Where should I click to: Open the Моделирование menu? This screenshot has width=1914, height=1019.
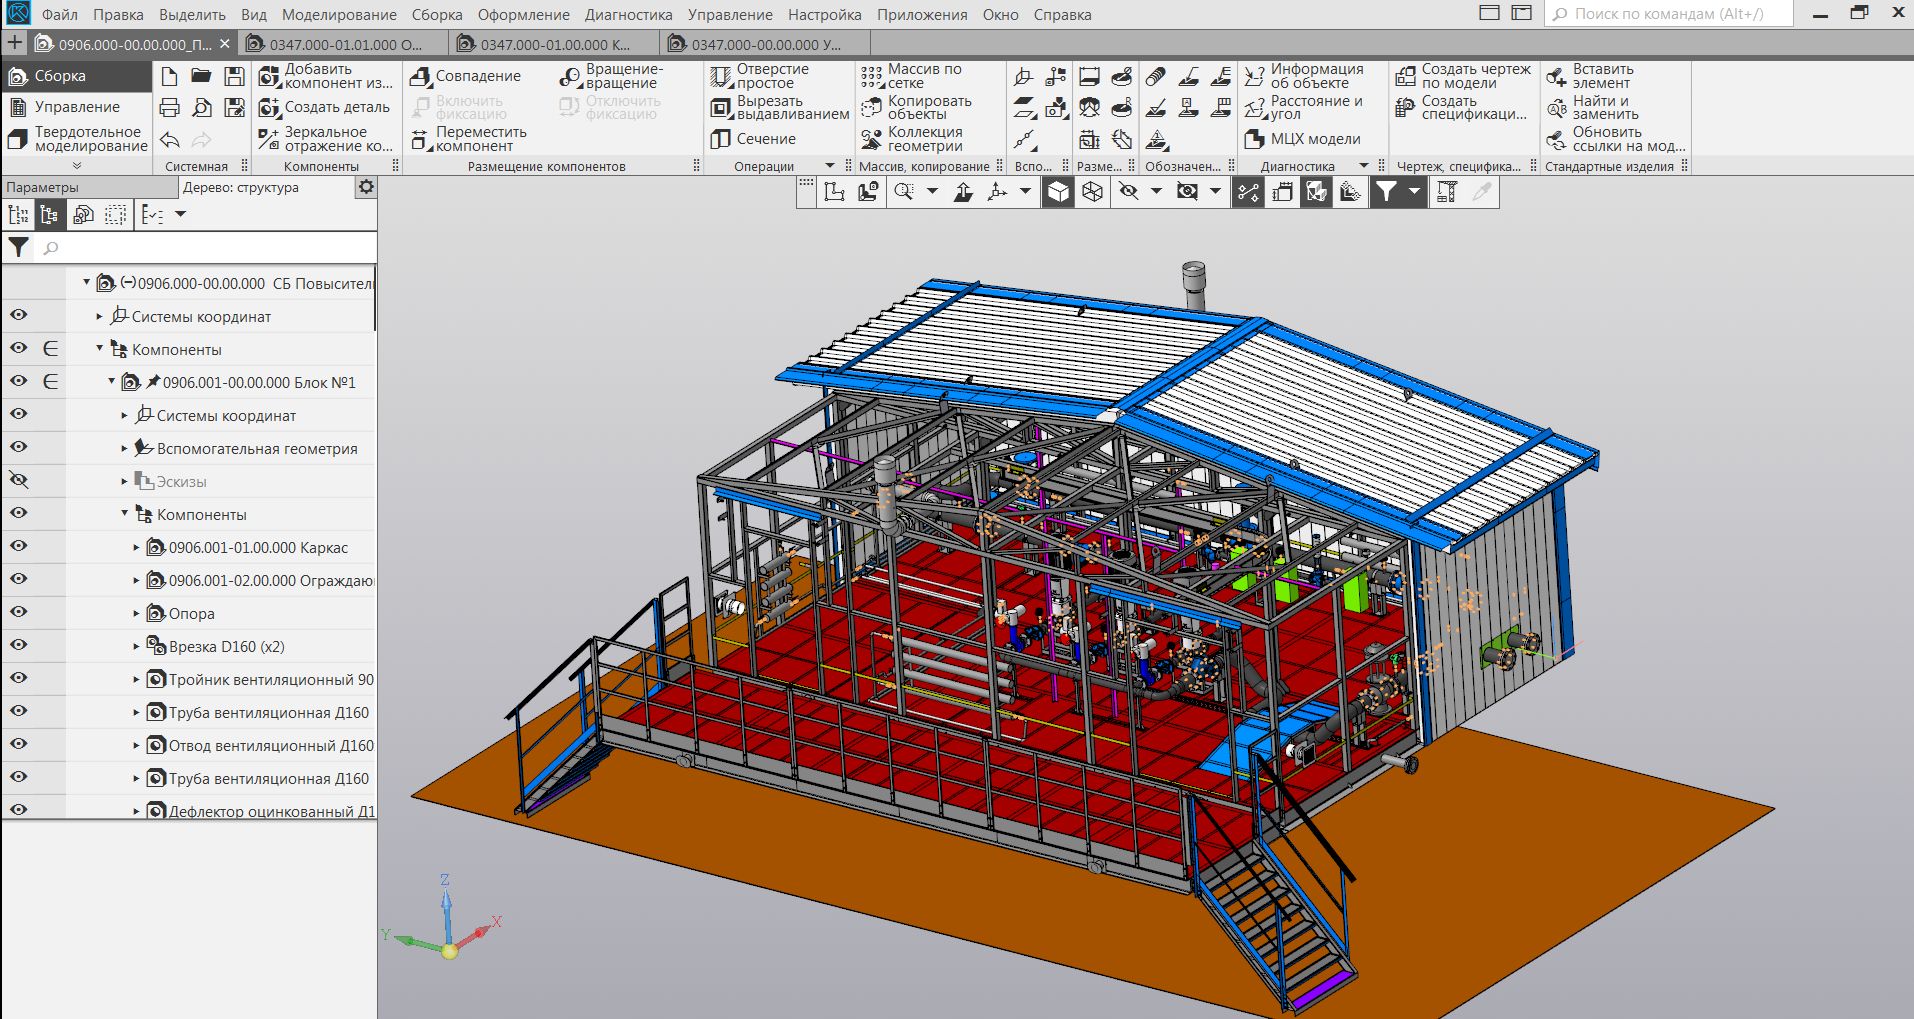tap(339, 15)
